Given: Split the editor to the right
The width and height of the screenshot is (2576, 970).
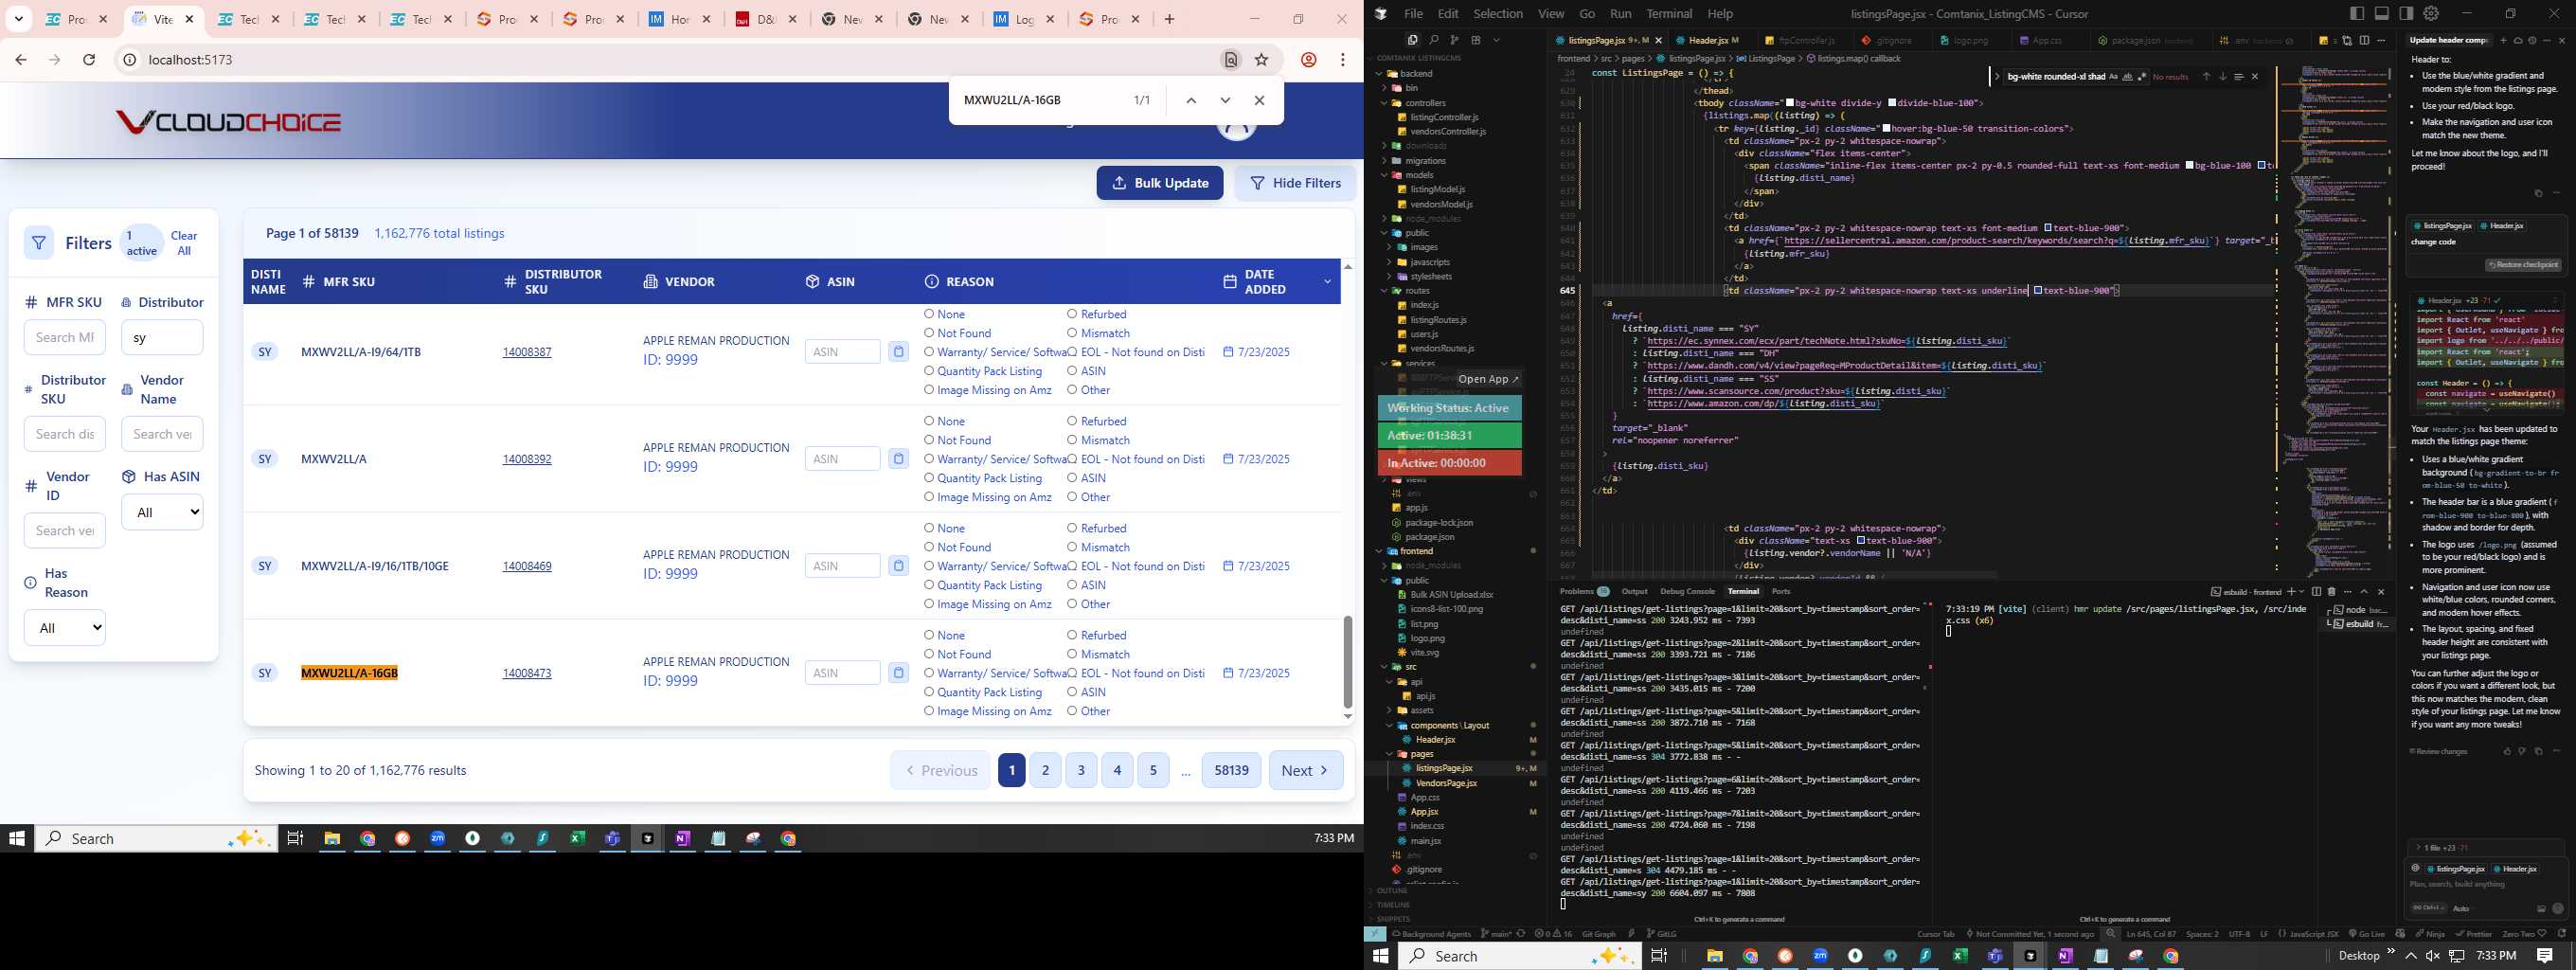Looking at the screenshot, I should [x=2364, y=41].
